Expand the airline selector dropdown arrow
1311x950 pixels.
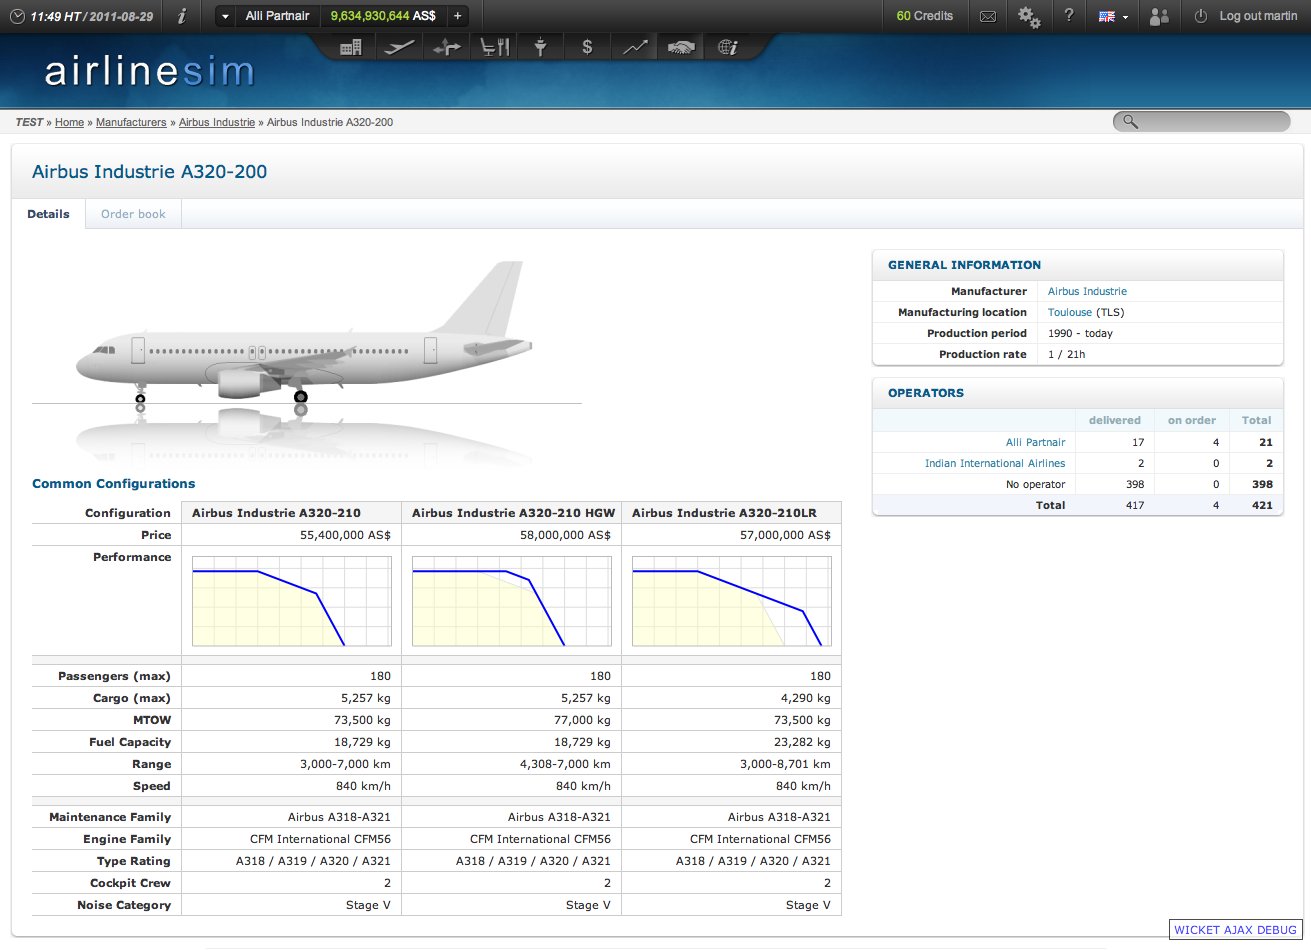(225, 16)
